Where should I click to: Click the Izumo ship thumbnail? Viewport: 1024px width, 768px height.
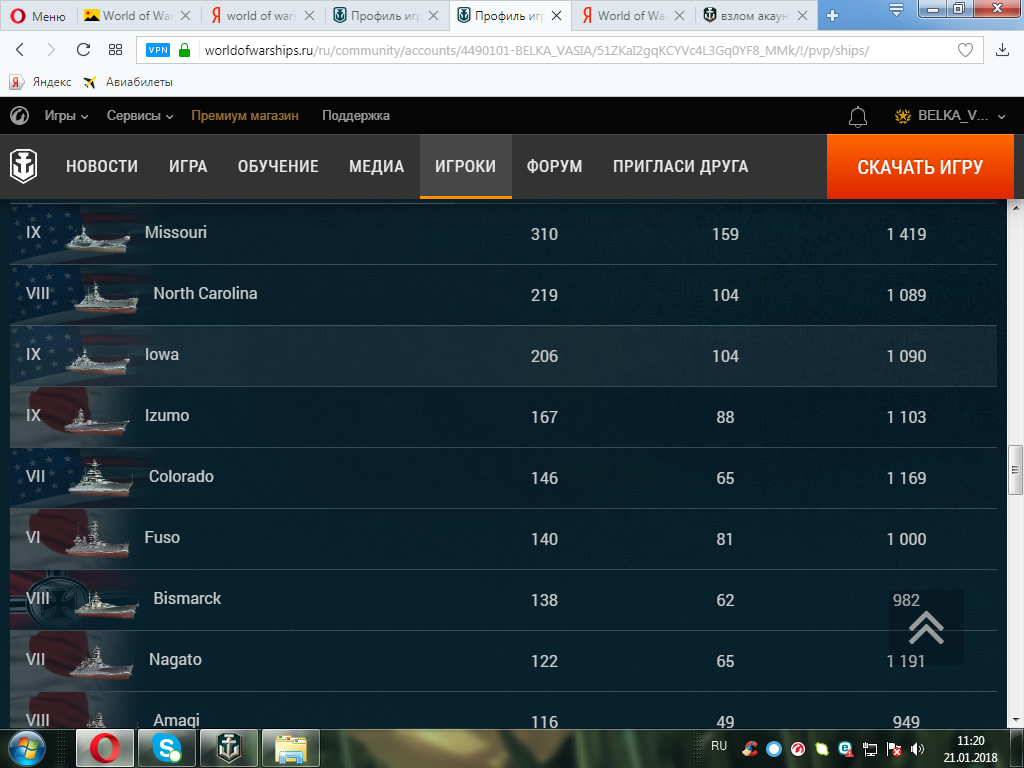[x=97, y=421]
